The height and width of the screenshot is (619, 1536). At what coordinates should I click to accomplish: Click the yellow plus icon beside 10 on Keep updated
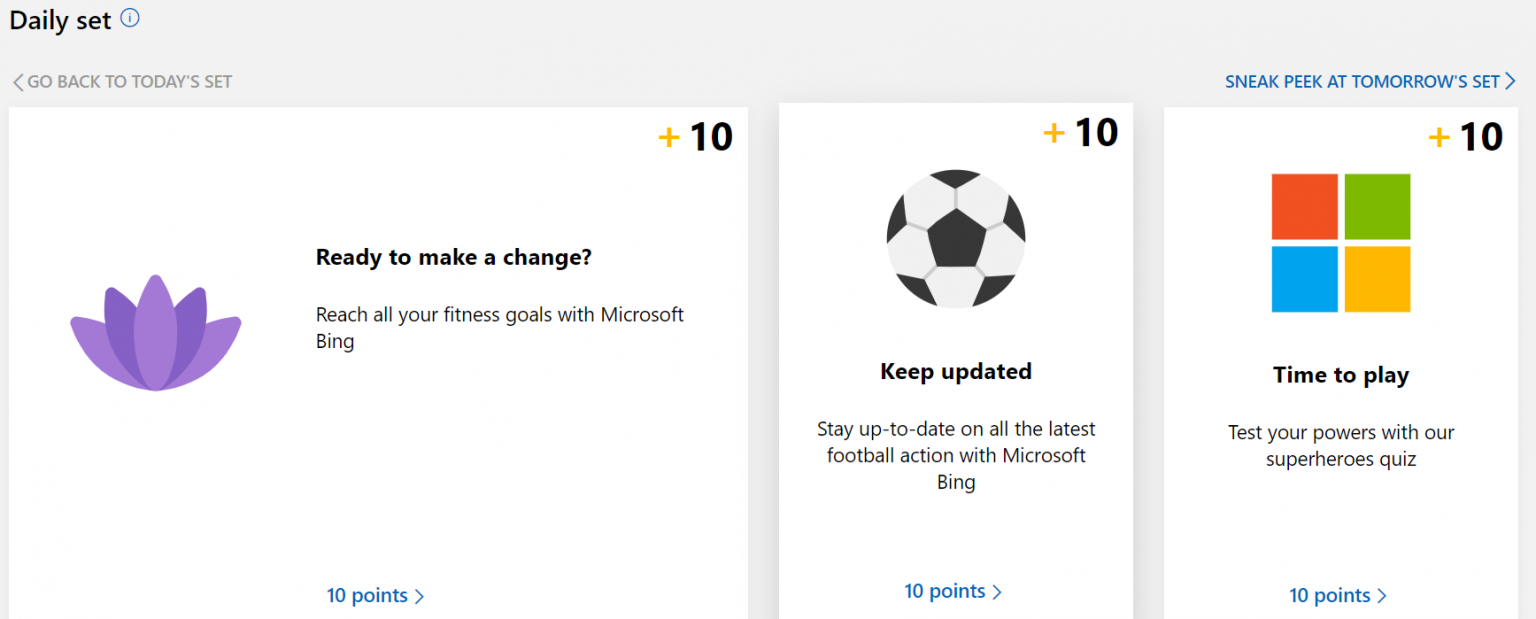pos(1054,131)
